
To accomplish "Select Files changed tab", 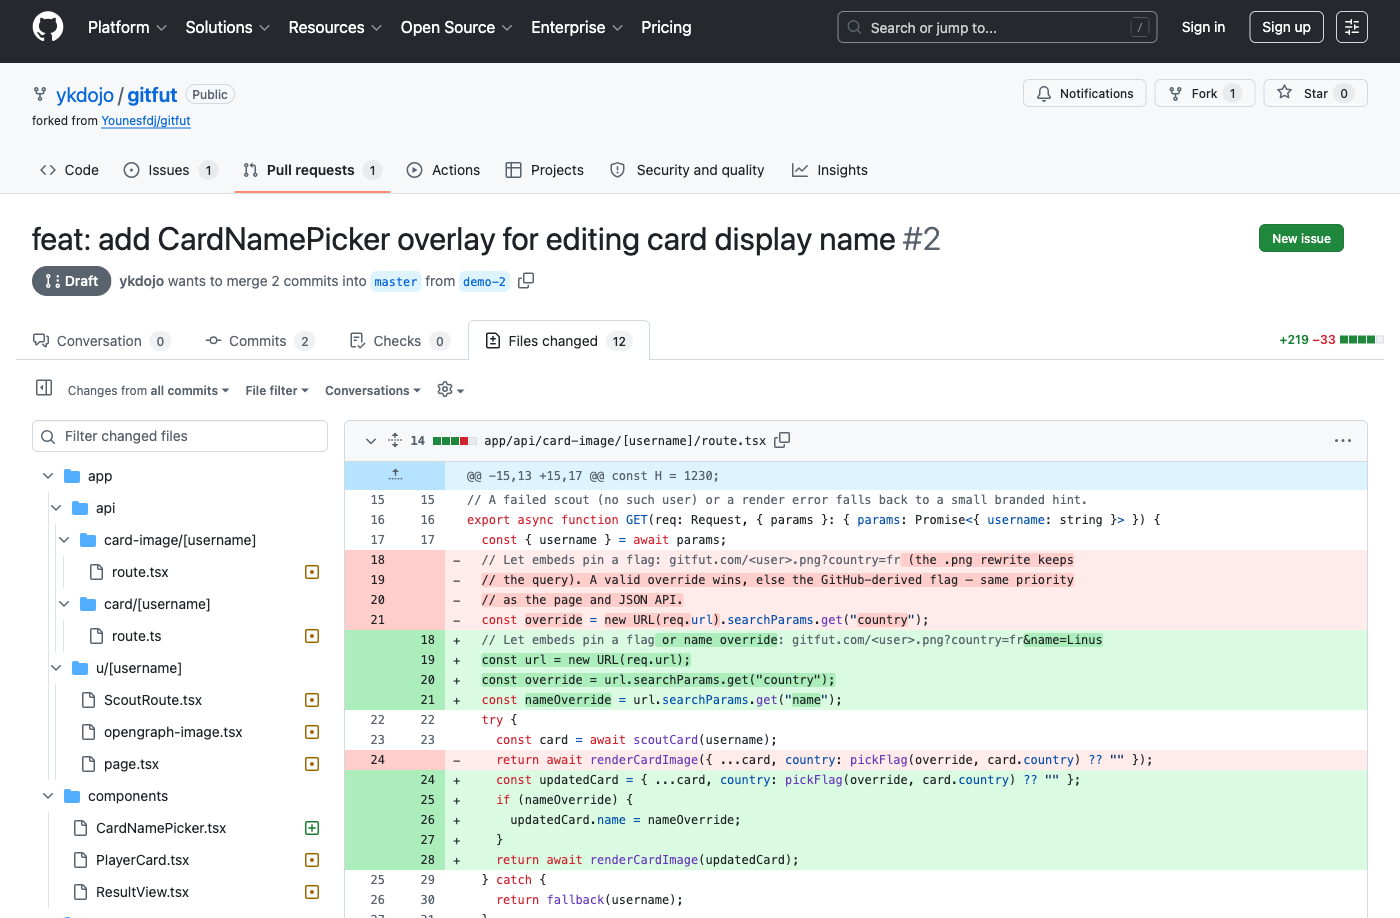I will click(558, 341).
